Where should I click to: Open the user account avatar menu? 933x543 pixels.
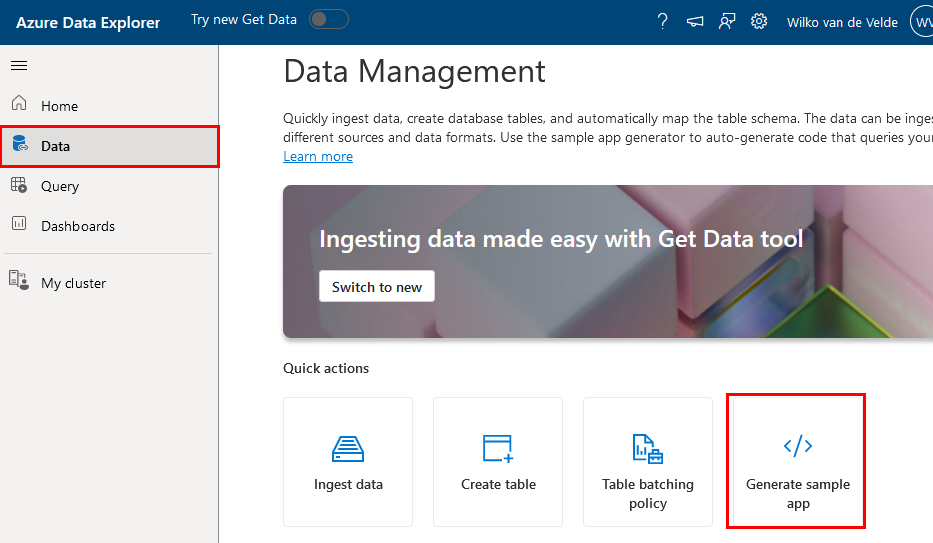(x=921, y=22)
